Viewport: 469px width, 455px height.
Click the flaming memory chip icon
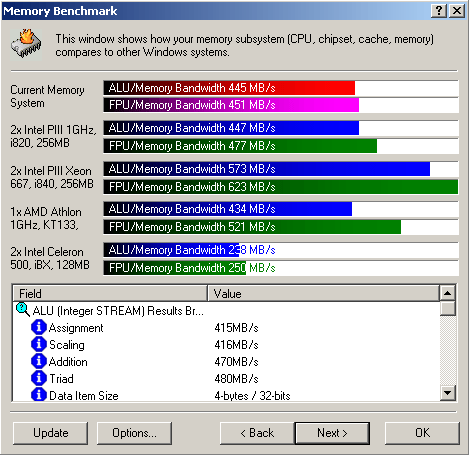(x=26, y=44)
